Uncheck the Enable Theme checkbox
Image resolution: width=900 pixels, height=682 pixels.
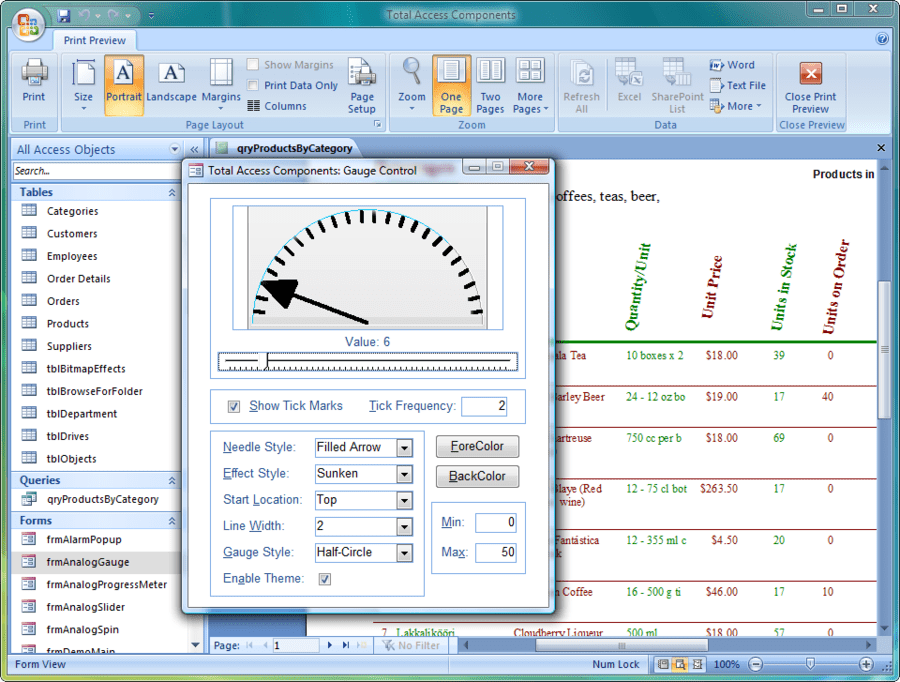click(x=325, y=579)
